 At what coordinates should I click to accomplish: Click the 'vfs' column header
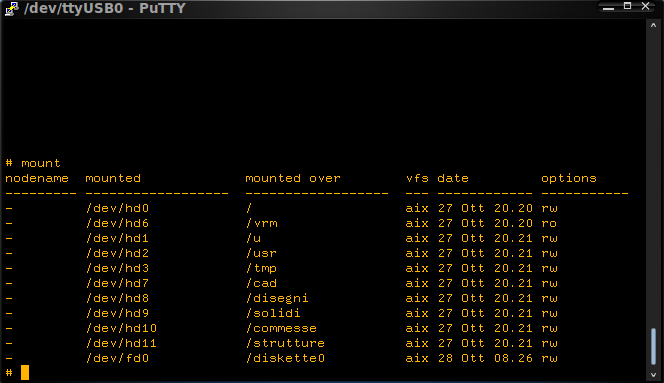417,178
